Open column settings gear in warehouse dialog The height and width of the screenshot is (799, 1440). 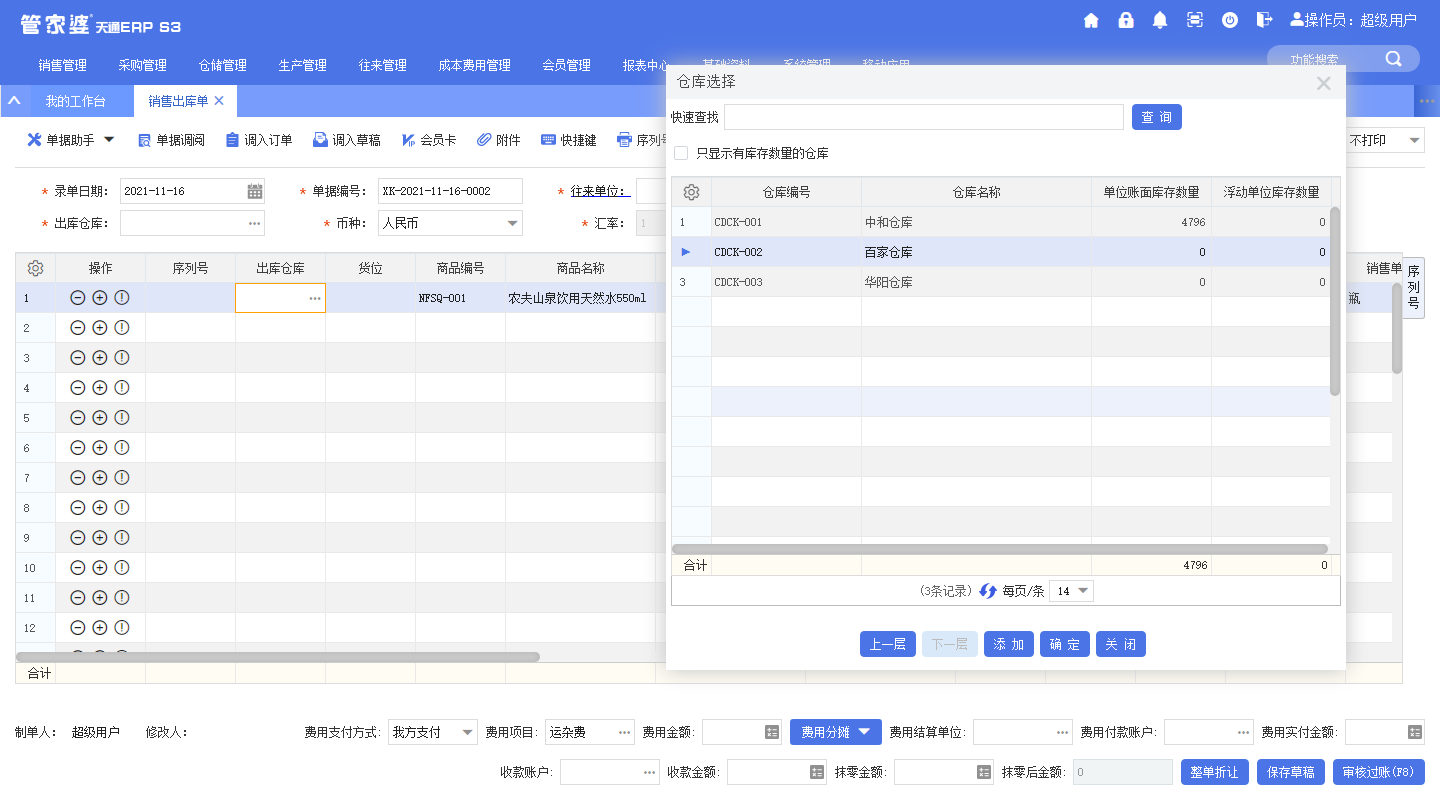coord(691,192)
